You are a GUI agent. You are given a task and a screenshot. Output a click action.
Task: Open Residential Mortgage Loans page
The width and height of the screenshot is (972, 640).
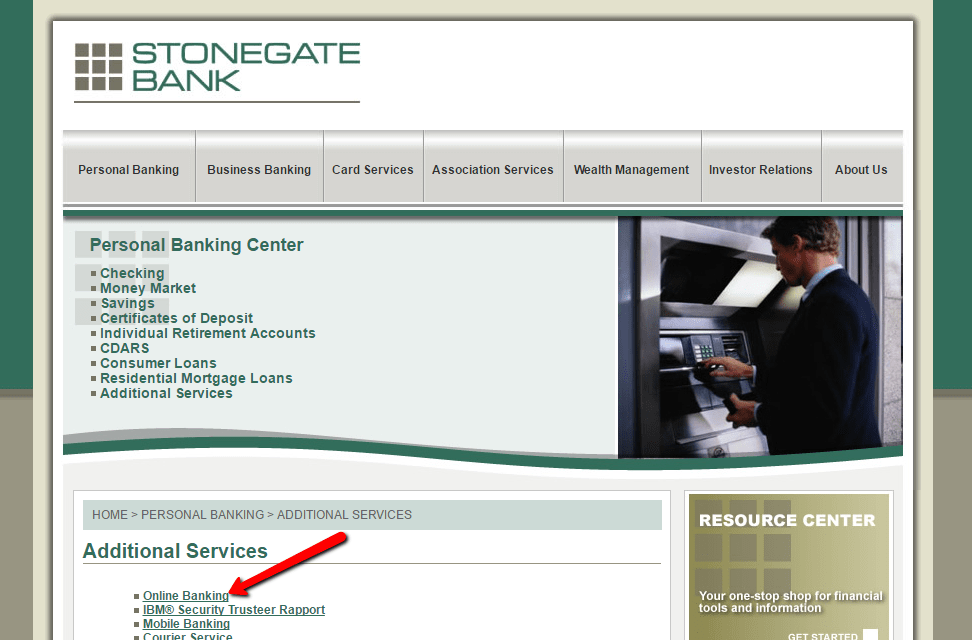(x=196, y=378)
